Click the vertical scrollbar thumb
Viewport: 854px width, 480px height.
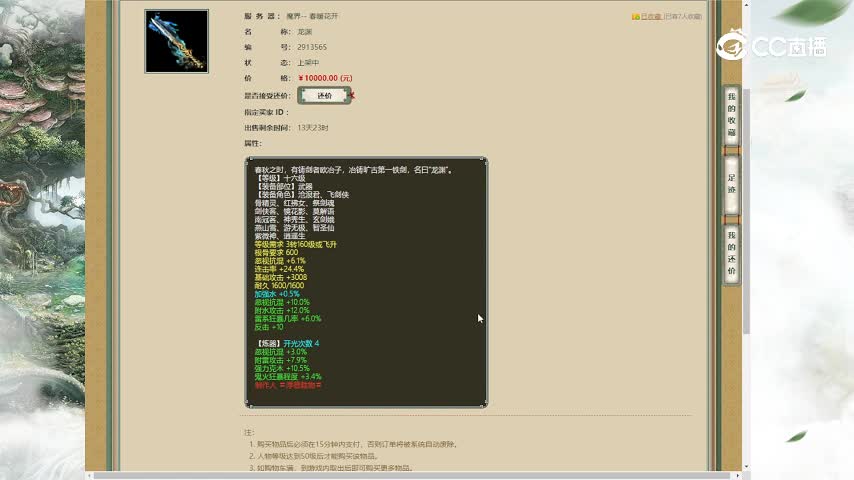[x=746, y=211]
